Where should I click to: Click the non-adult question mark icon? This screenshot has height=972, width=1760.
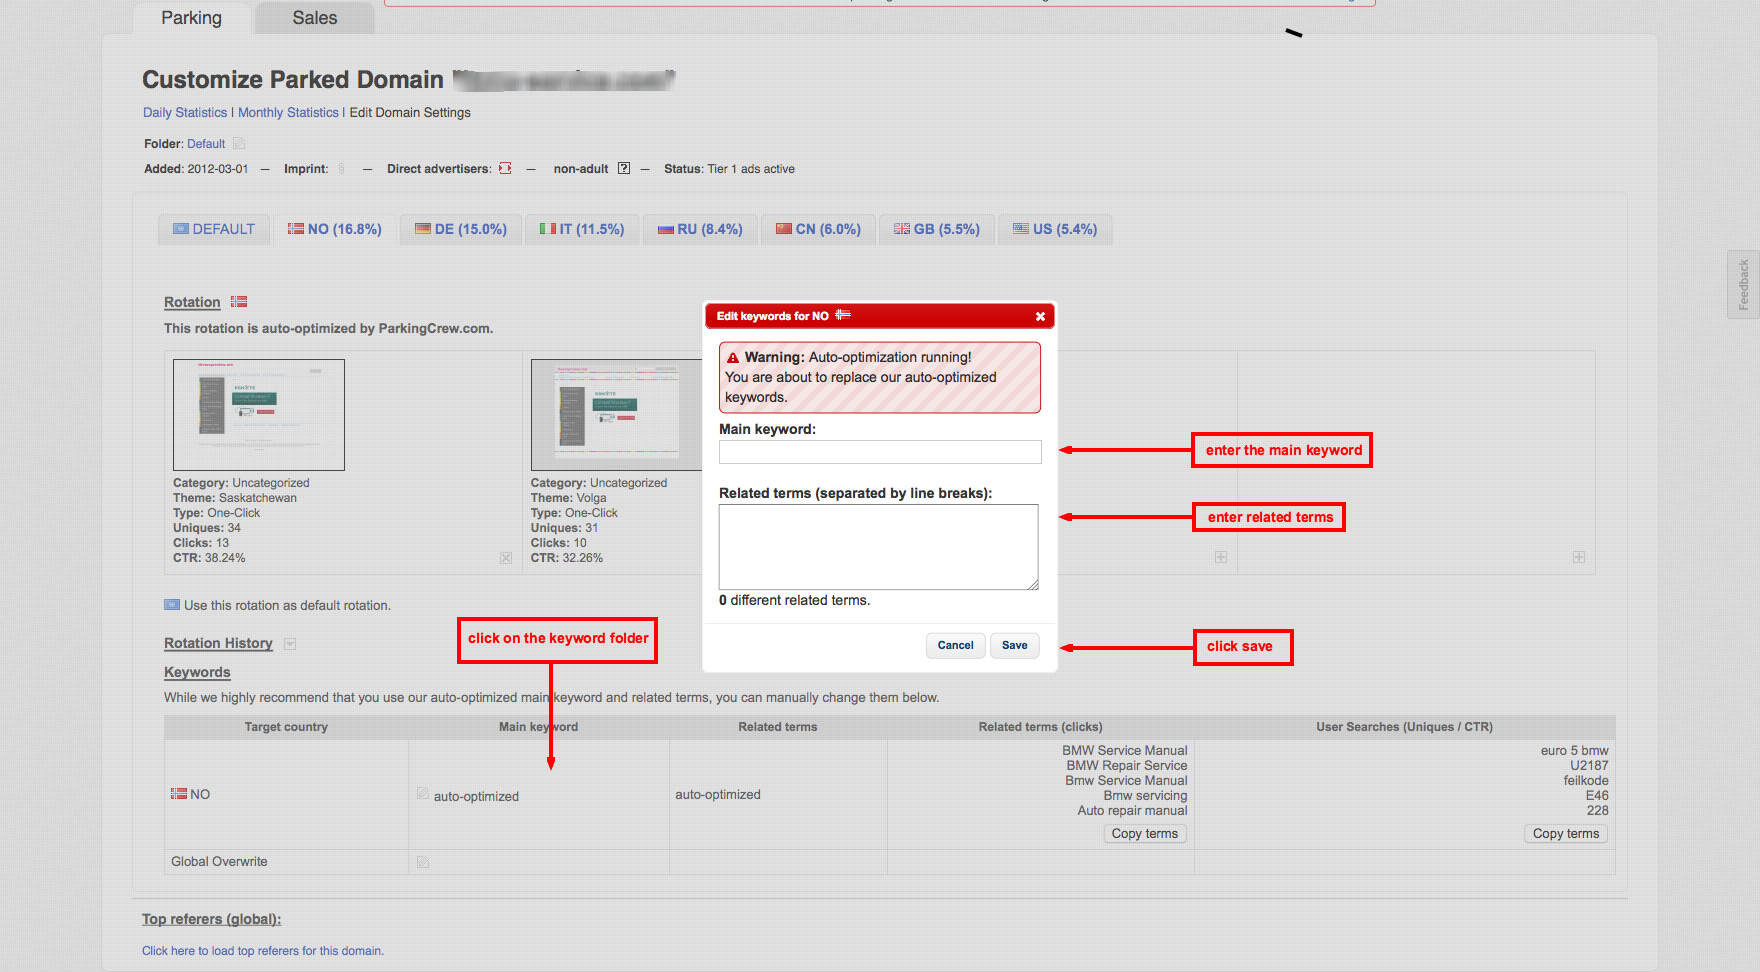click(624, 168)
